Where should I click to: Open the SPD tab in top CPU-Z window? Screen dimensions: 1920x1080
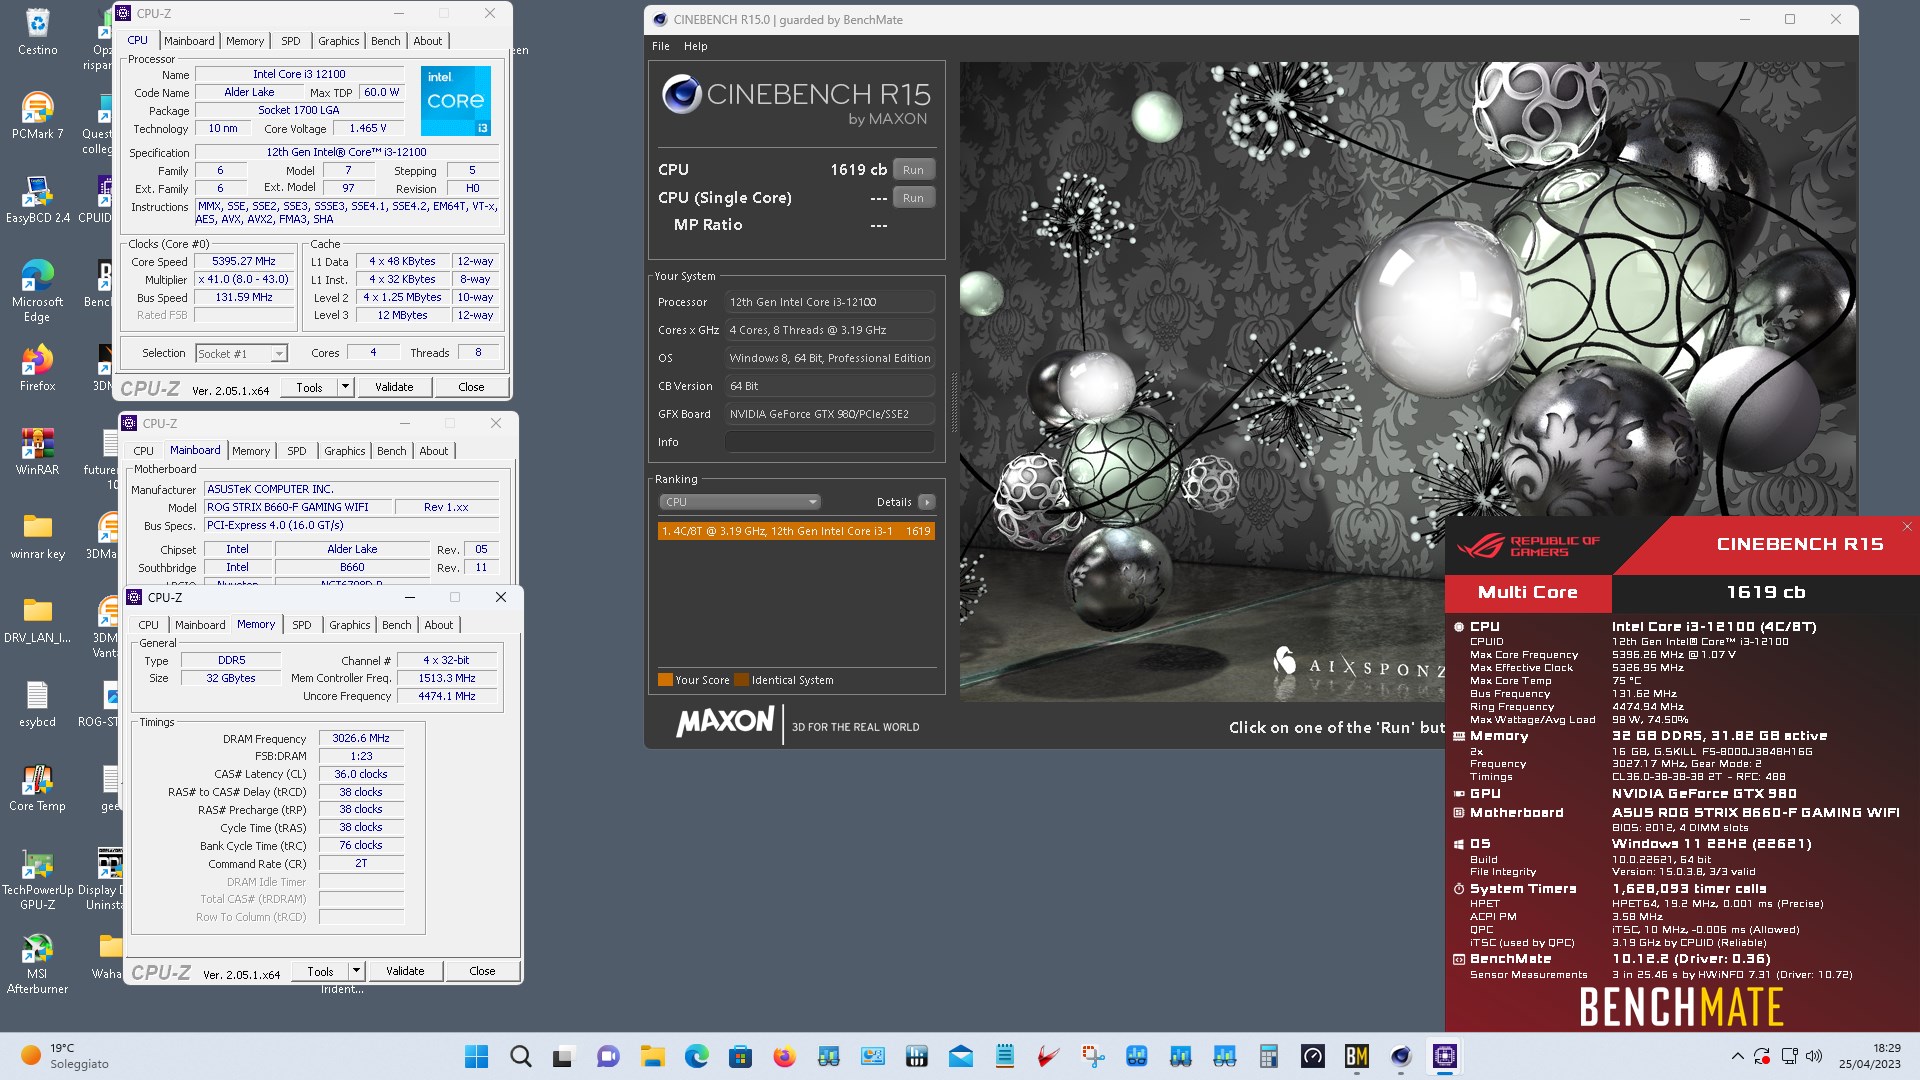click(291, 41)
